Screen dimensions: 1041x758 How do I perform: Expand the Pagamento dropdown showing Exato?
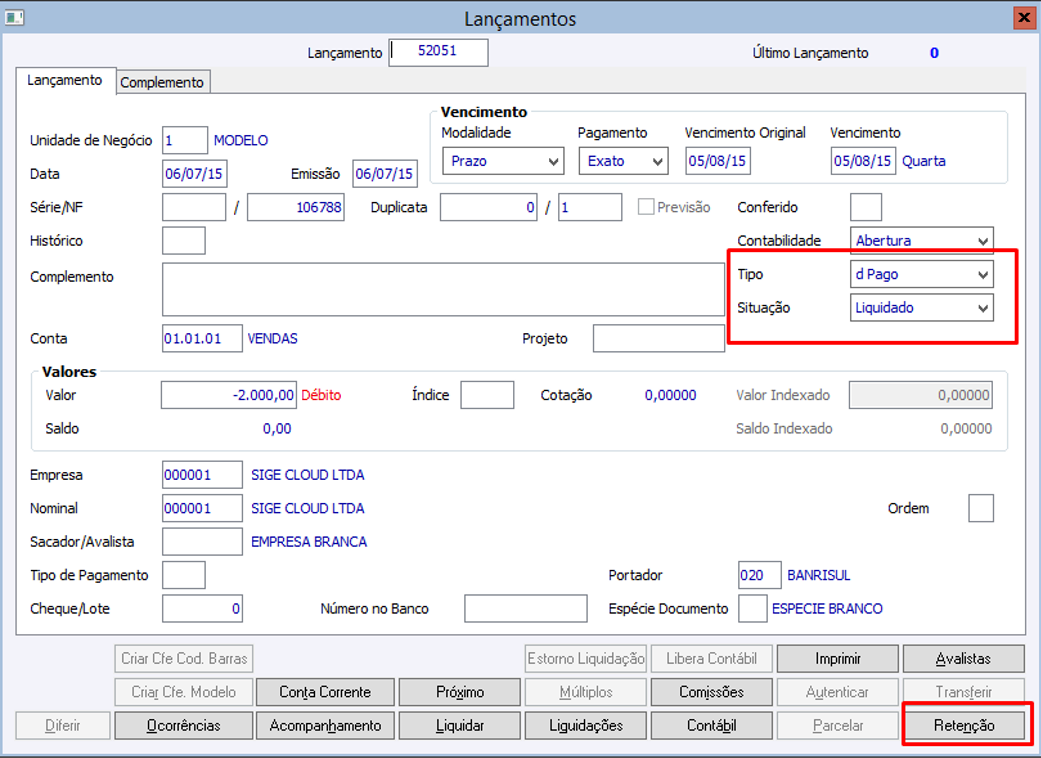(623, 161)
